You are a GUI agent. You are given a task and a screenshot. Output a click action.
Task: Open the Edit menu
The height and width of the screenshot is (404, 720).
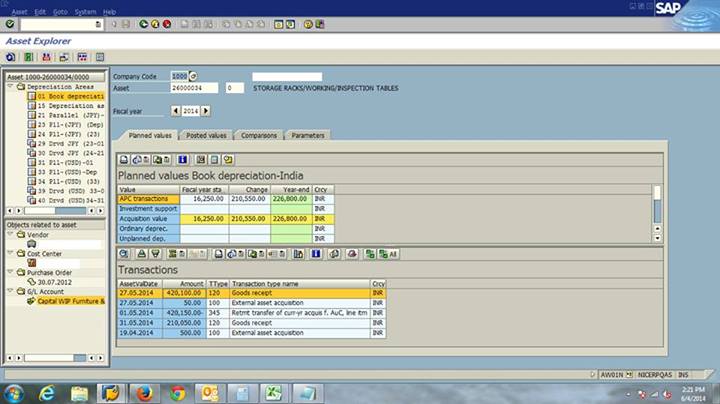pos(40,12)
